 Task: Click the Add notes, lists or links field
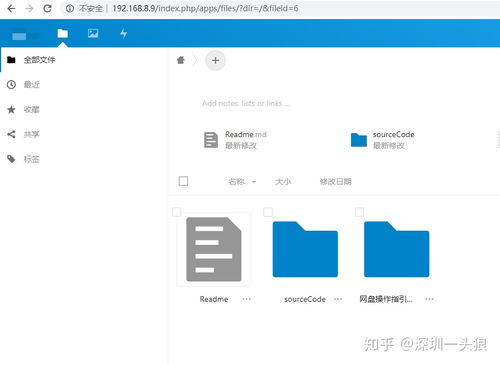[x=246, y=103]
